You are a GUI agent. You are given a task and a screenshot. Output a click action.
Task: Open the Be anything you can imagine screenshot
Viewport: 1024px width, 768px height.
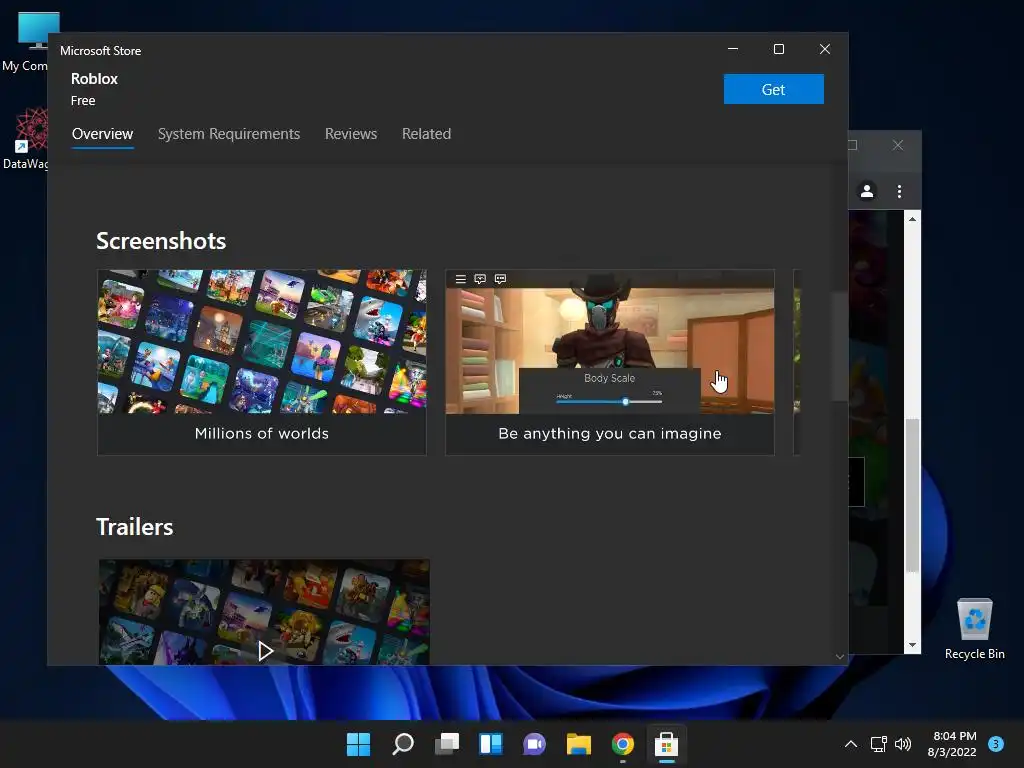pyautogui.click(x=610, y=362)
